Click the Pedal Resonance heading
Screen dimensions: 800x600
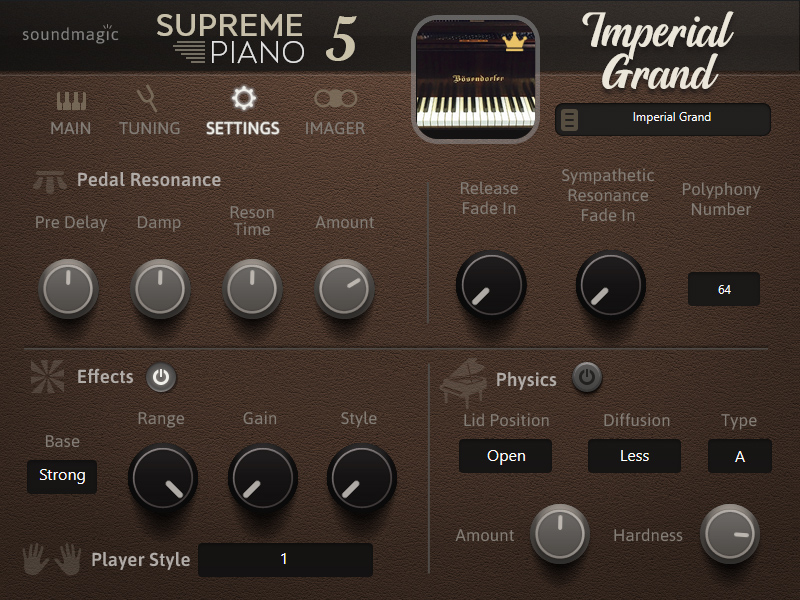point(149,180)
